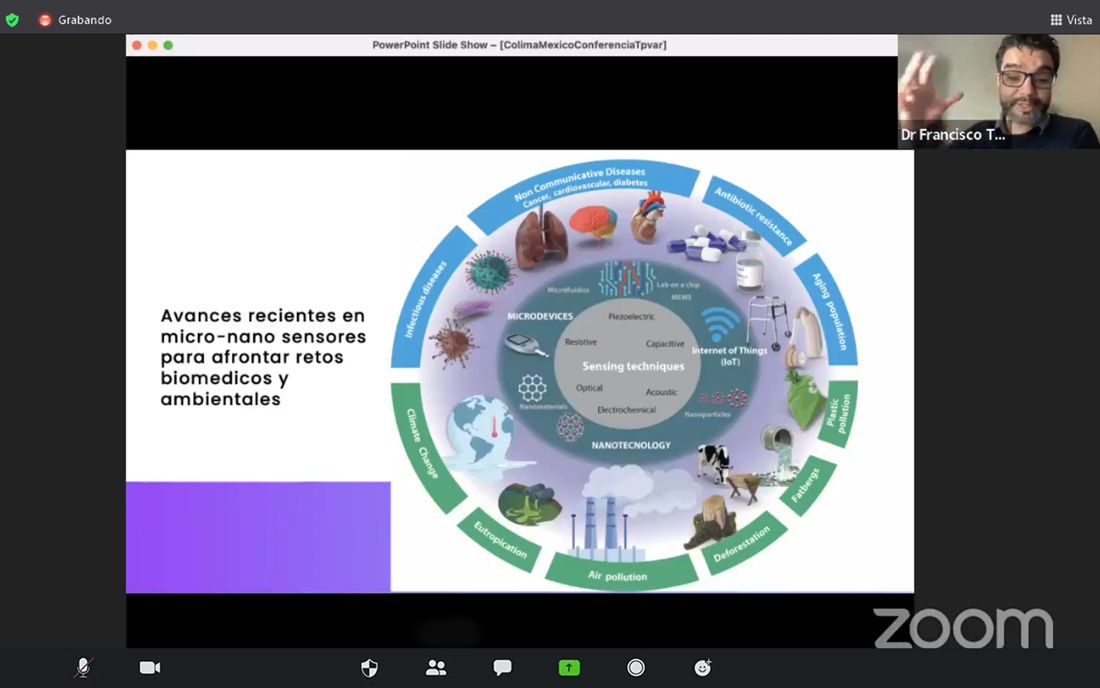Image resolution: width=1100 pixels, height=688 pixels.
Task: Unmute the microphone
Action: tap(83, 667)
